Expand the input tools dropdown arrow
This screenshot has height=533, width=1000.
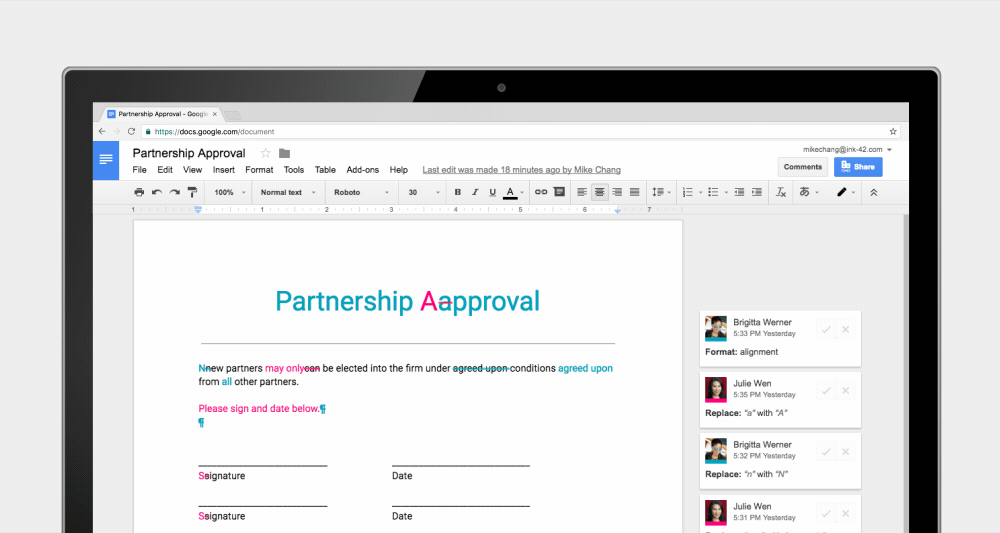817,193
